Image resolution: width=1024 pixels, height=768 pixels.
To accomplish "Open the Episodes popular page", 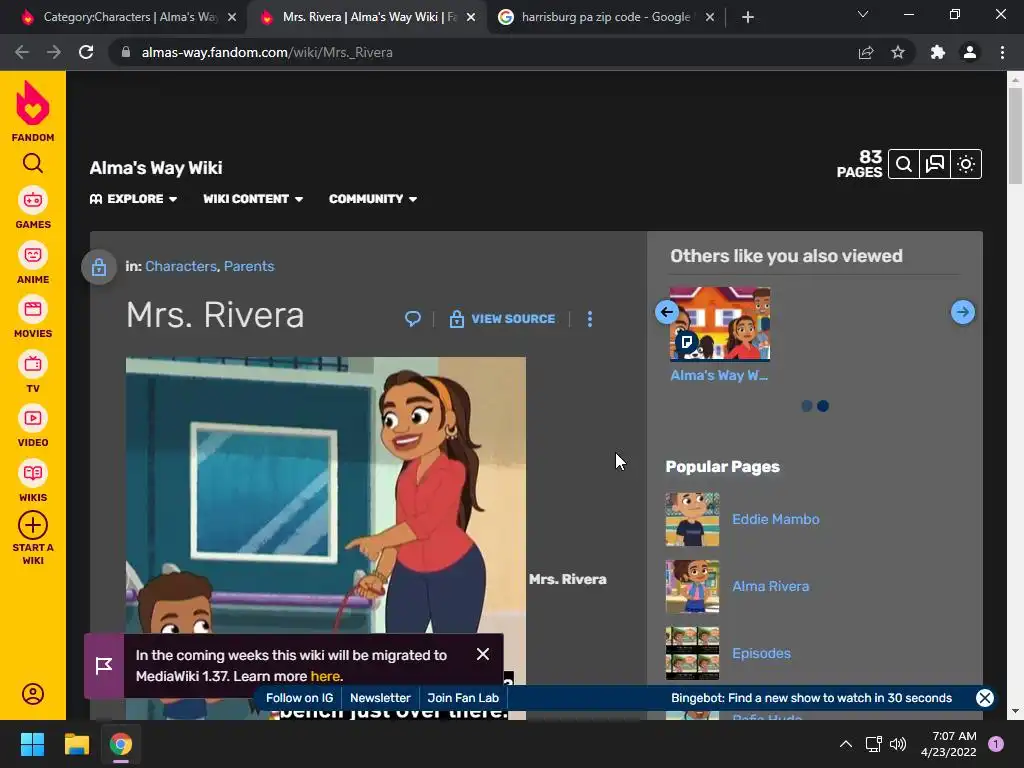I will click(761, 653).
